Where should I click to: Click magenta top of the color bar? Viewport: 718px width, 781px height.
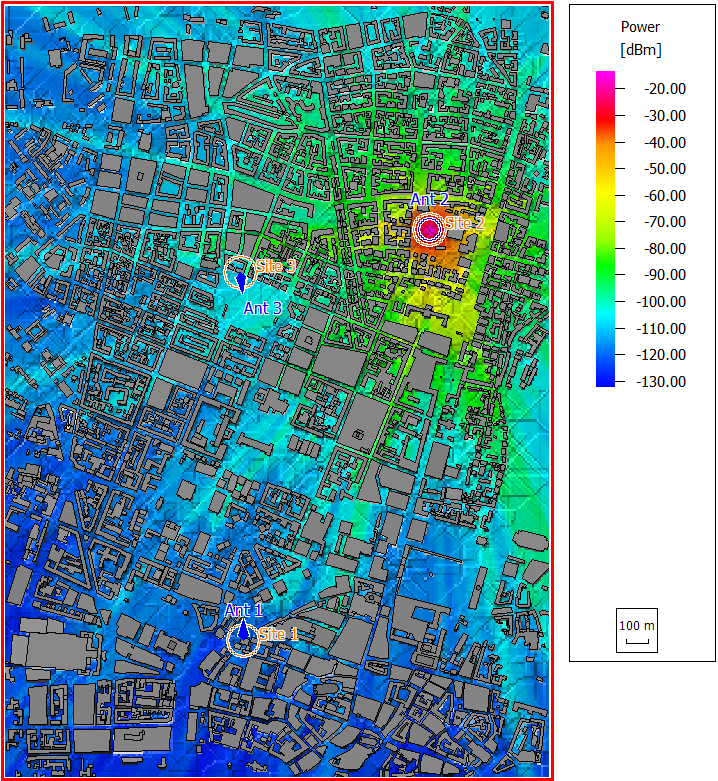coord(606,78)
